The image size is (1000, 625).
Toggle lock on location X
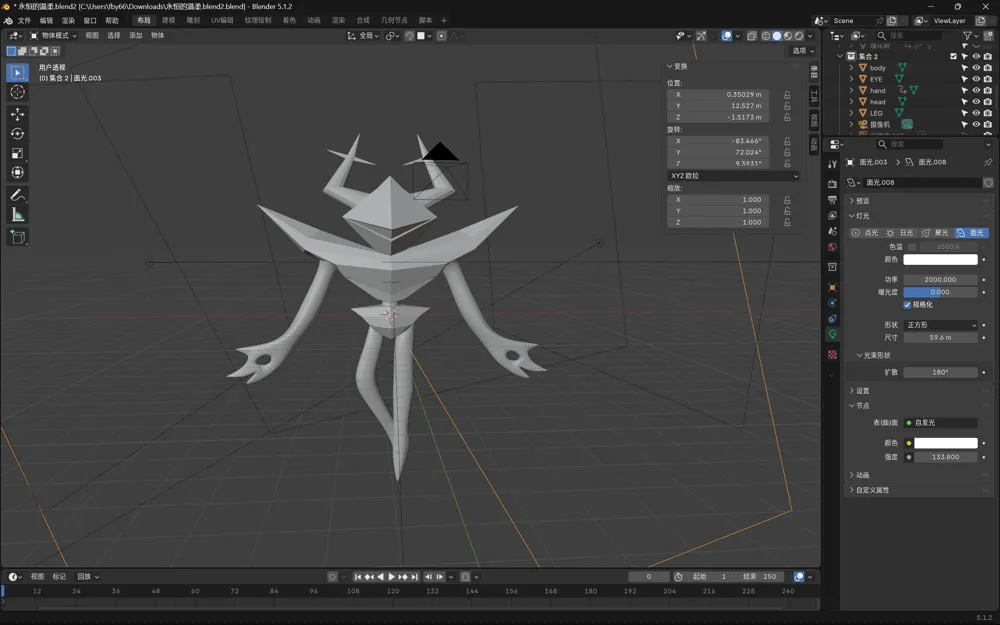pyautogui.click(x=787, y=94)
